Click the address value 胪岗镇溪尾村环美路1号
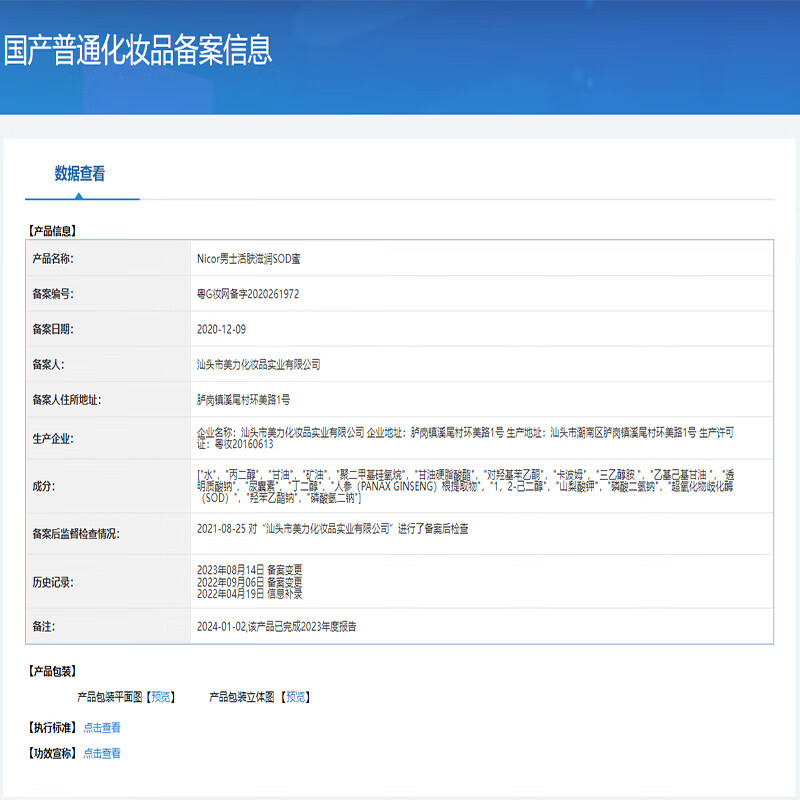800x800 pixels. (243, 400)
